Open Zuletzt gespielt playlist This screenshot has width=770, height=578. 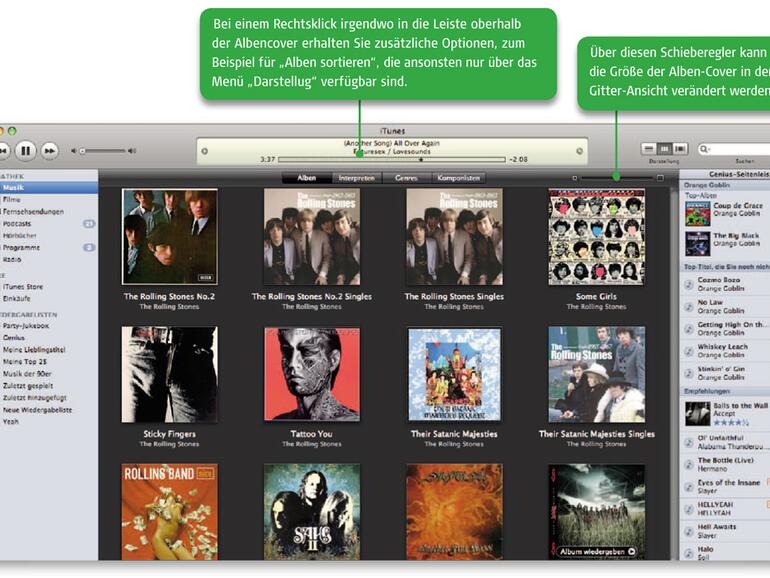tap(49, 386)
